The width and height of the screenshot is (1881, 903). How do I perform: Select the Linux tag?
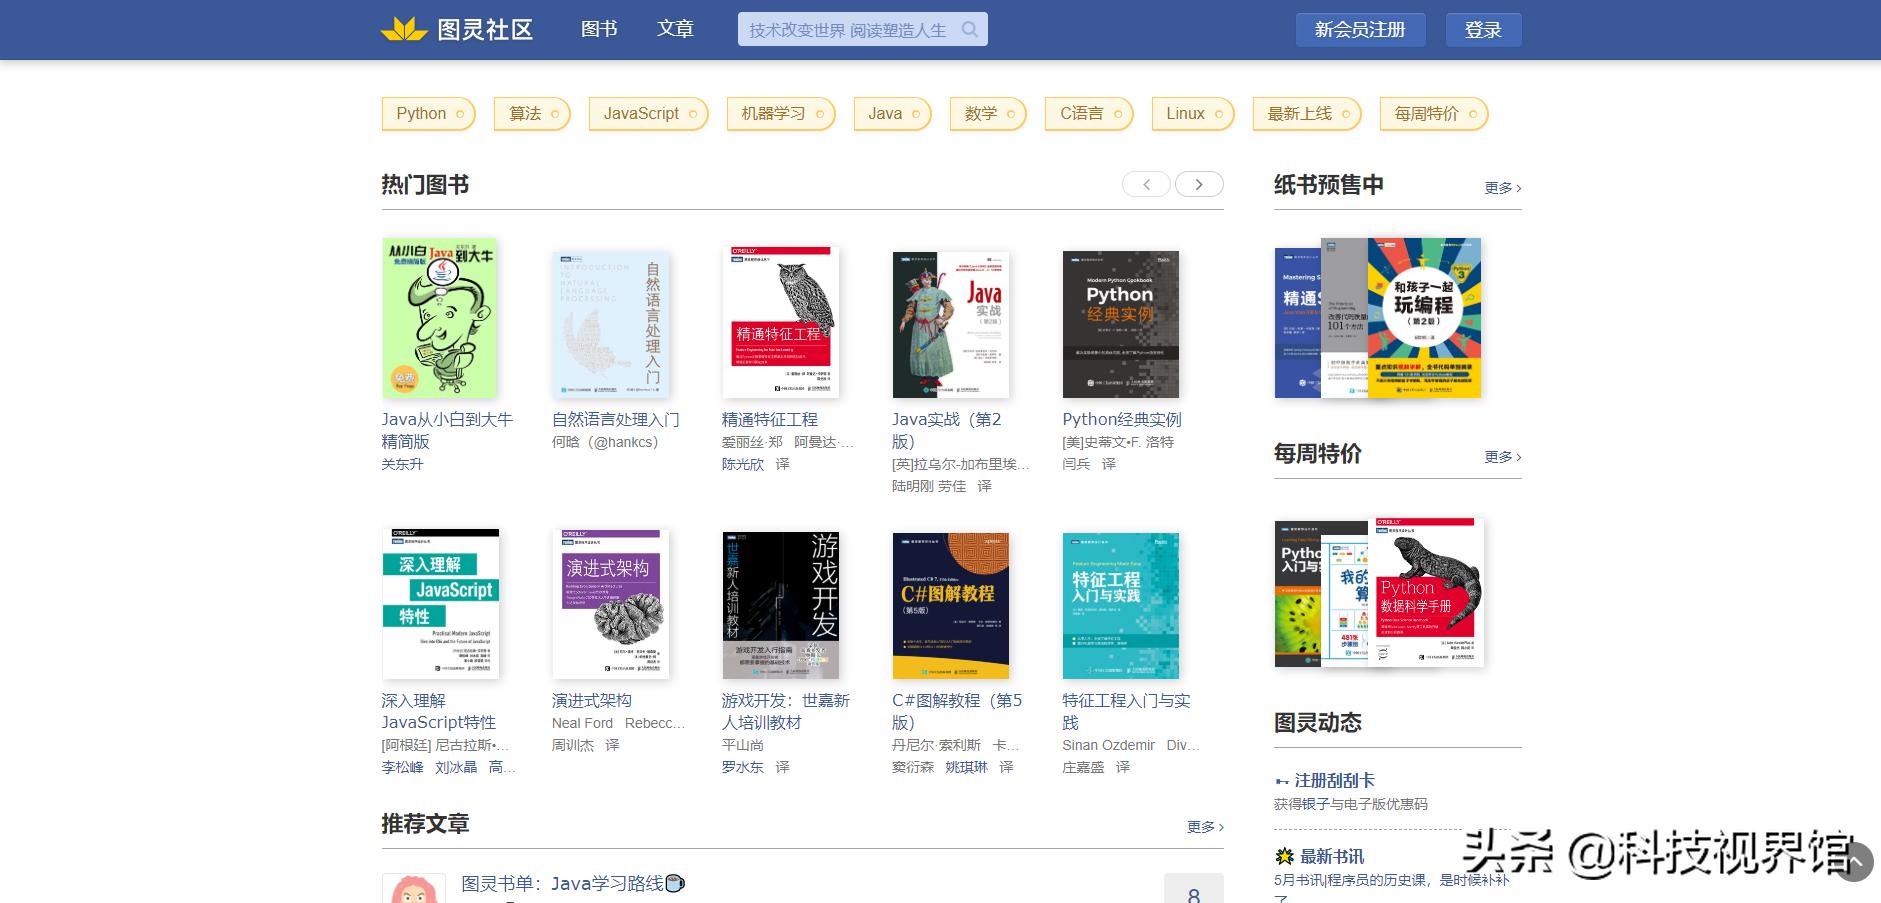pyautogui.click(x=1193, y=114)
